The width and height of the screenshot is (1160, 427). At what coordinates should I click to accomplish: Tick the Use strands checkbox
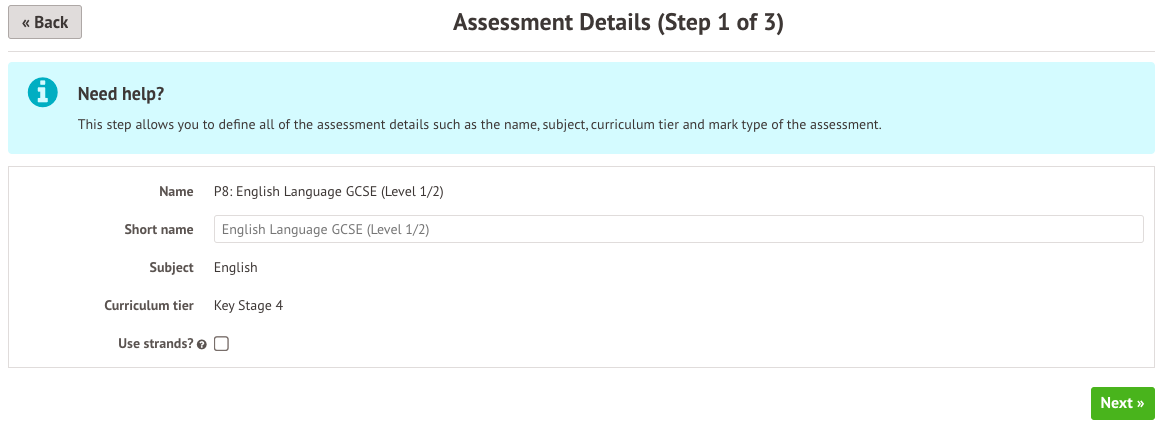point(222,344)
